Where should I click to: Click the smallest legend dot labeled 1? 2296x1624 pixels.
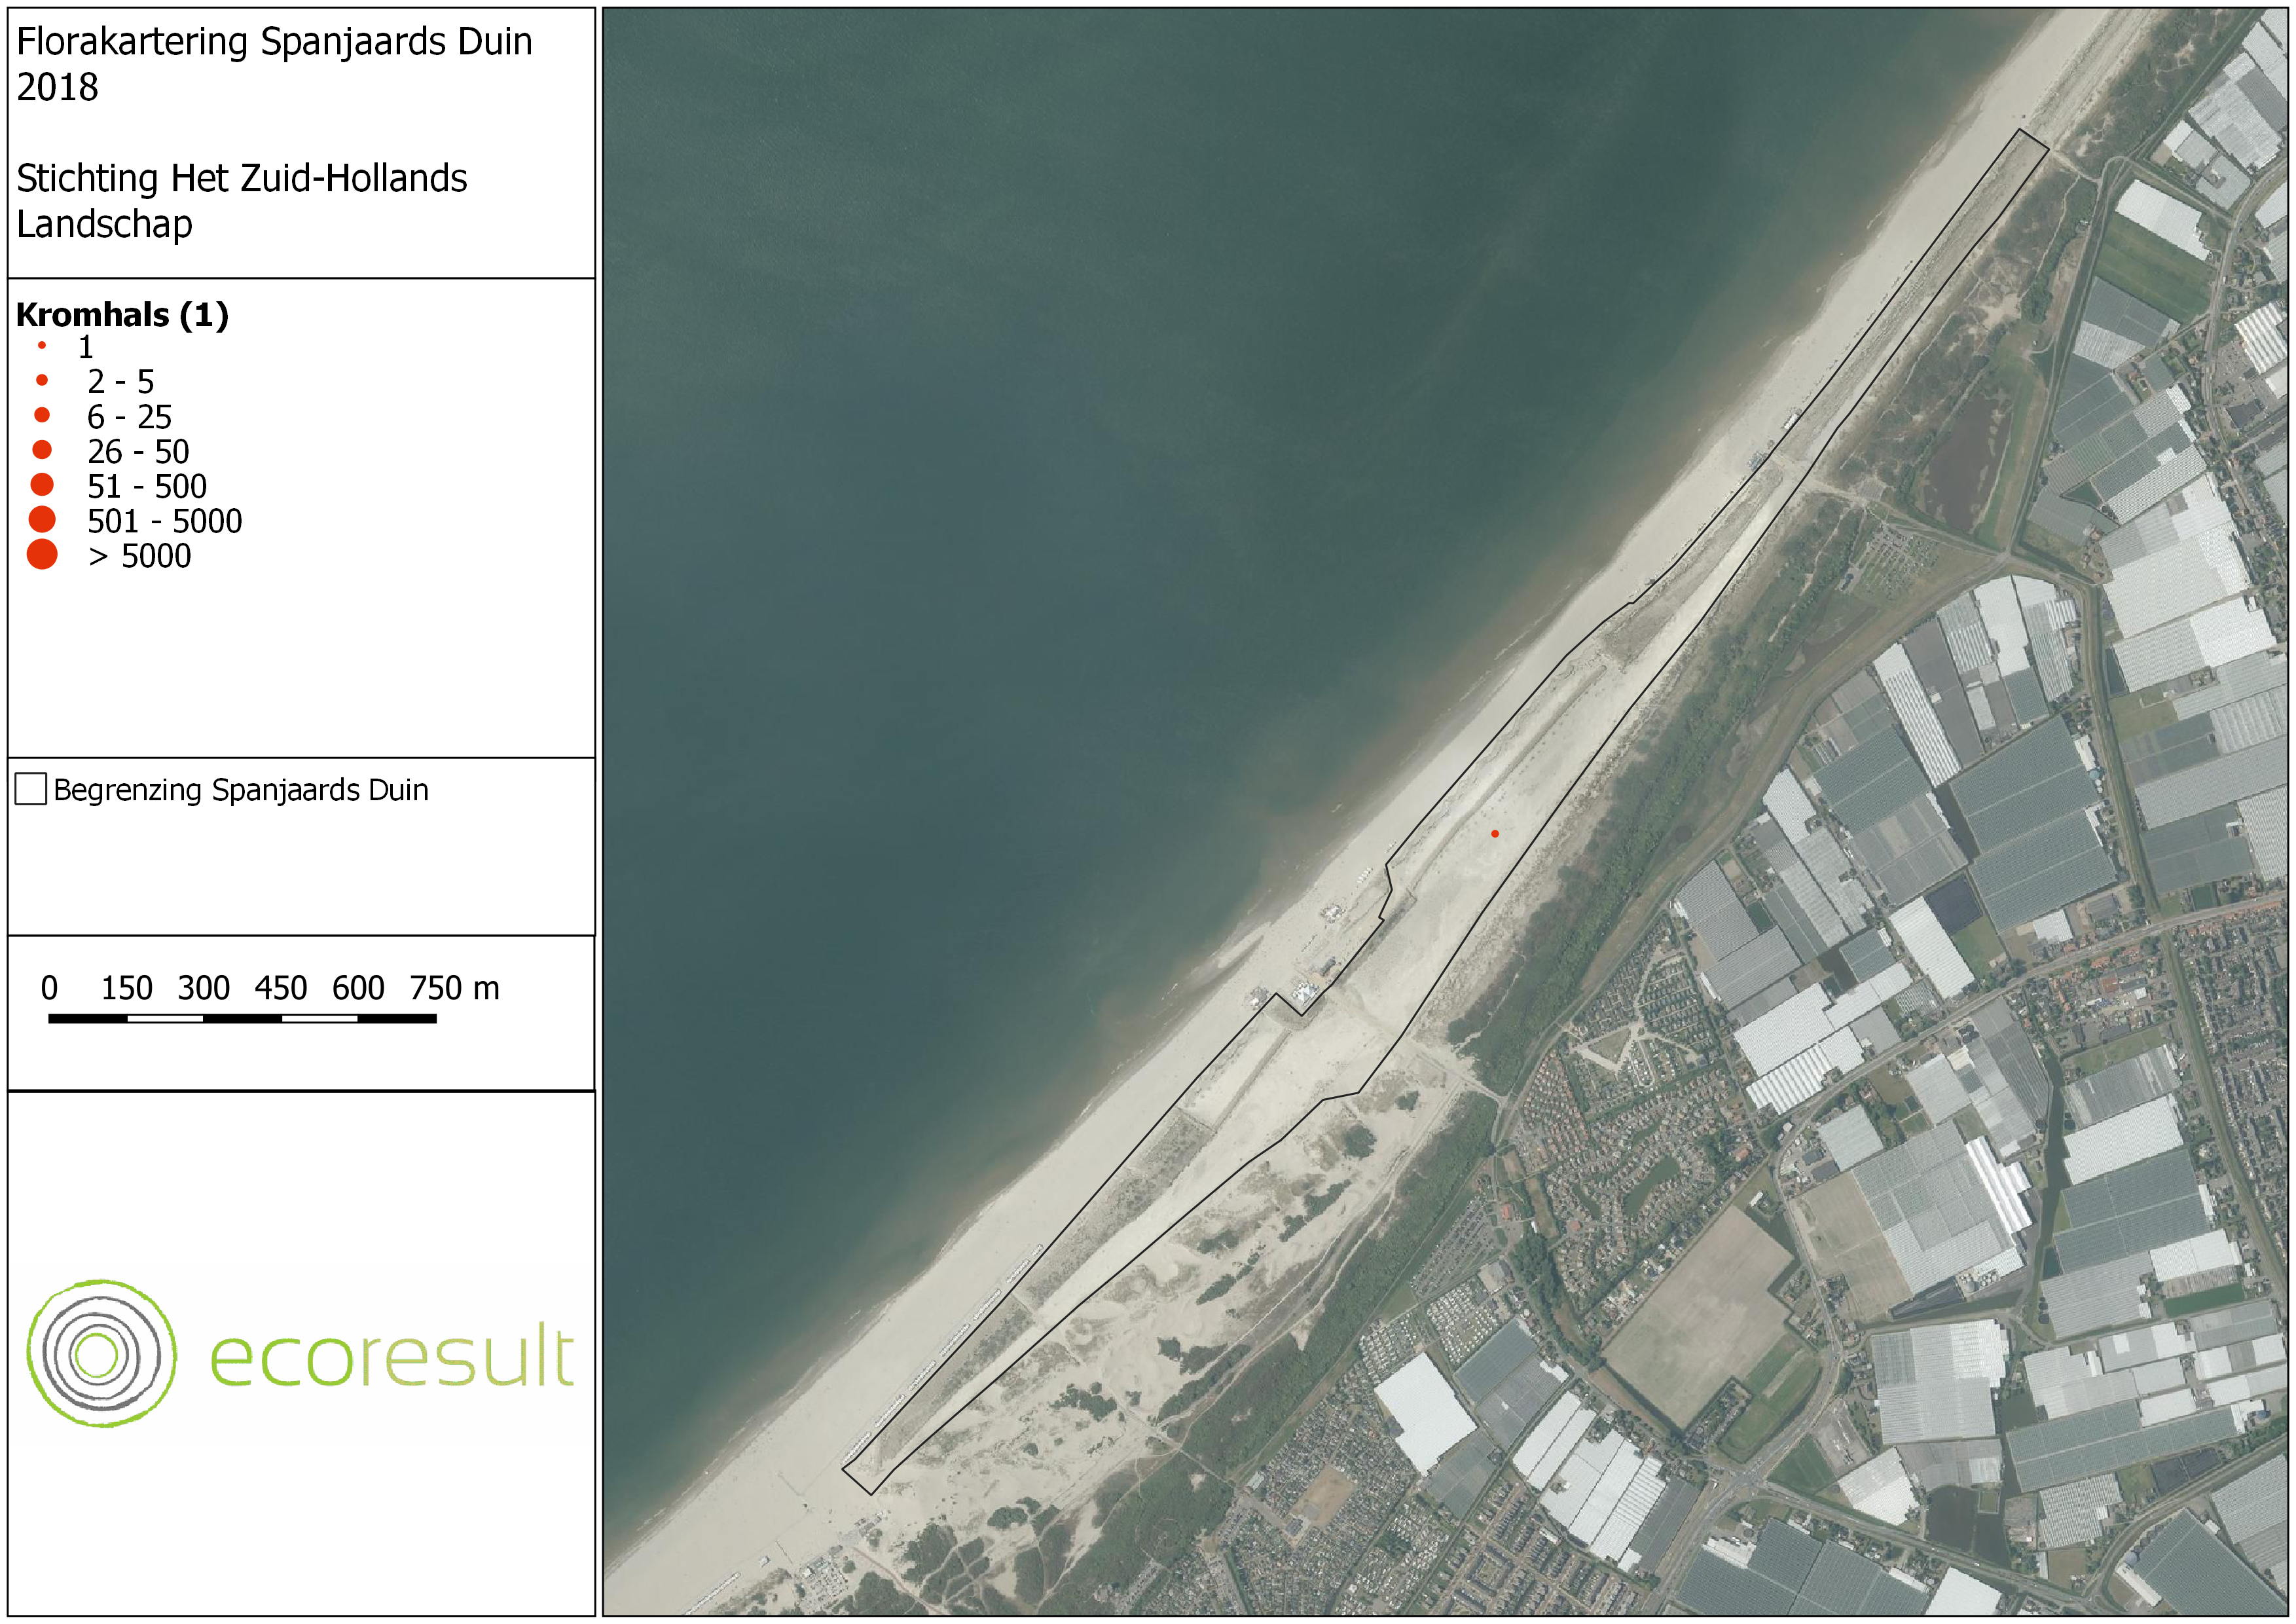[x=42, y=346]
